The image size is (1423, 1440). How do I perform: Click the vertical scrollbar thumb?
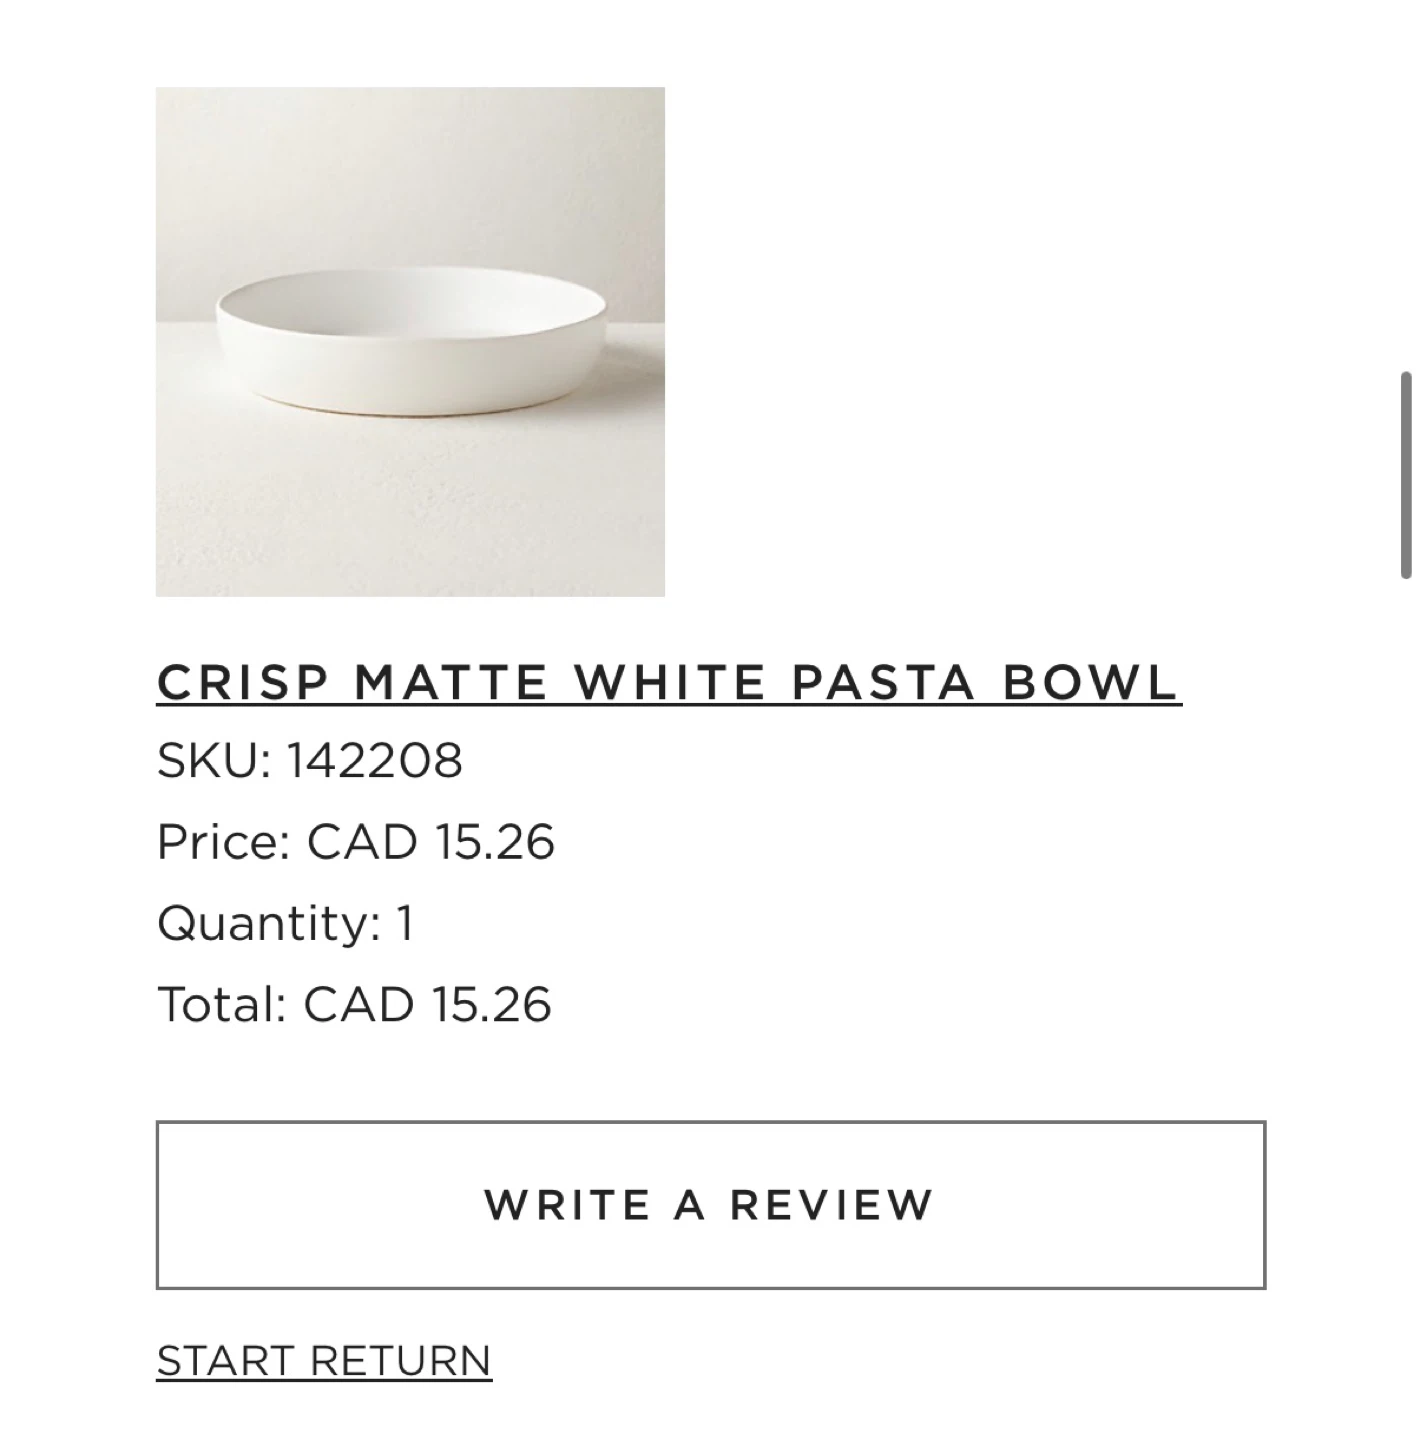(1406, 475)
